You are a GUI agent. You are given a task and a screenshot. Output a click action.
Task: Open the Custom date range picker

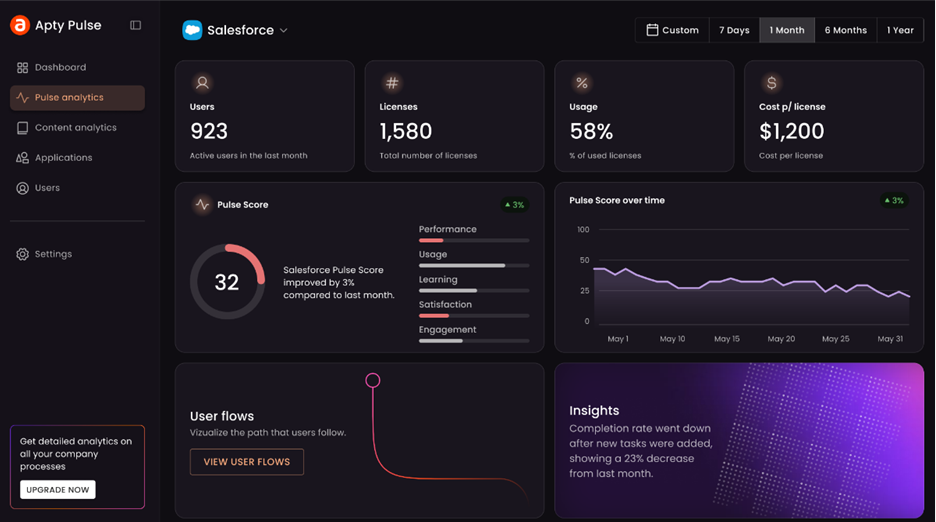[x=672, y=30]
